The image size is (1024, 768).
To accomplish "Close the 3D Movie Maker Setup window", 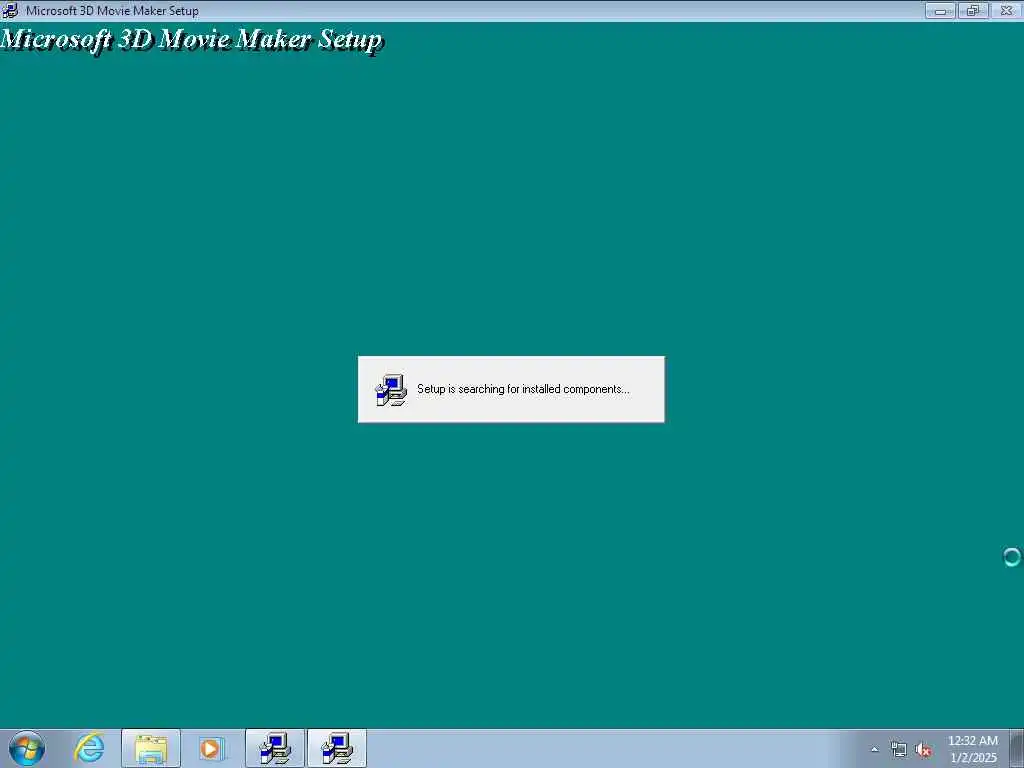I will coord(1006,10).
